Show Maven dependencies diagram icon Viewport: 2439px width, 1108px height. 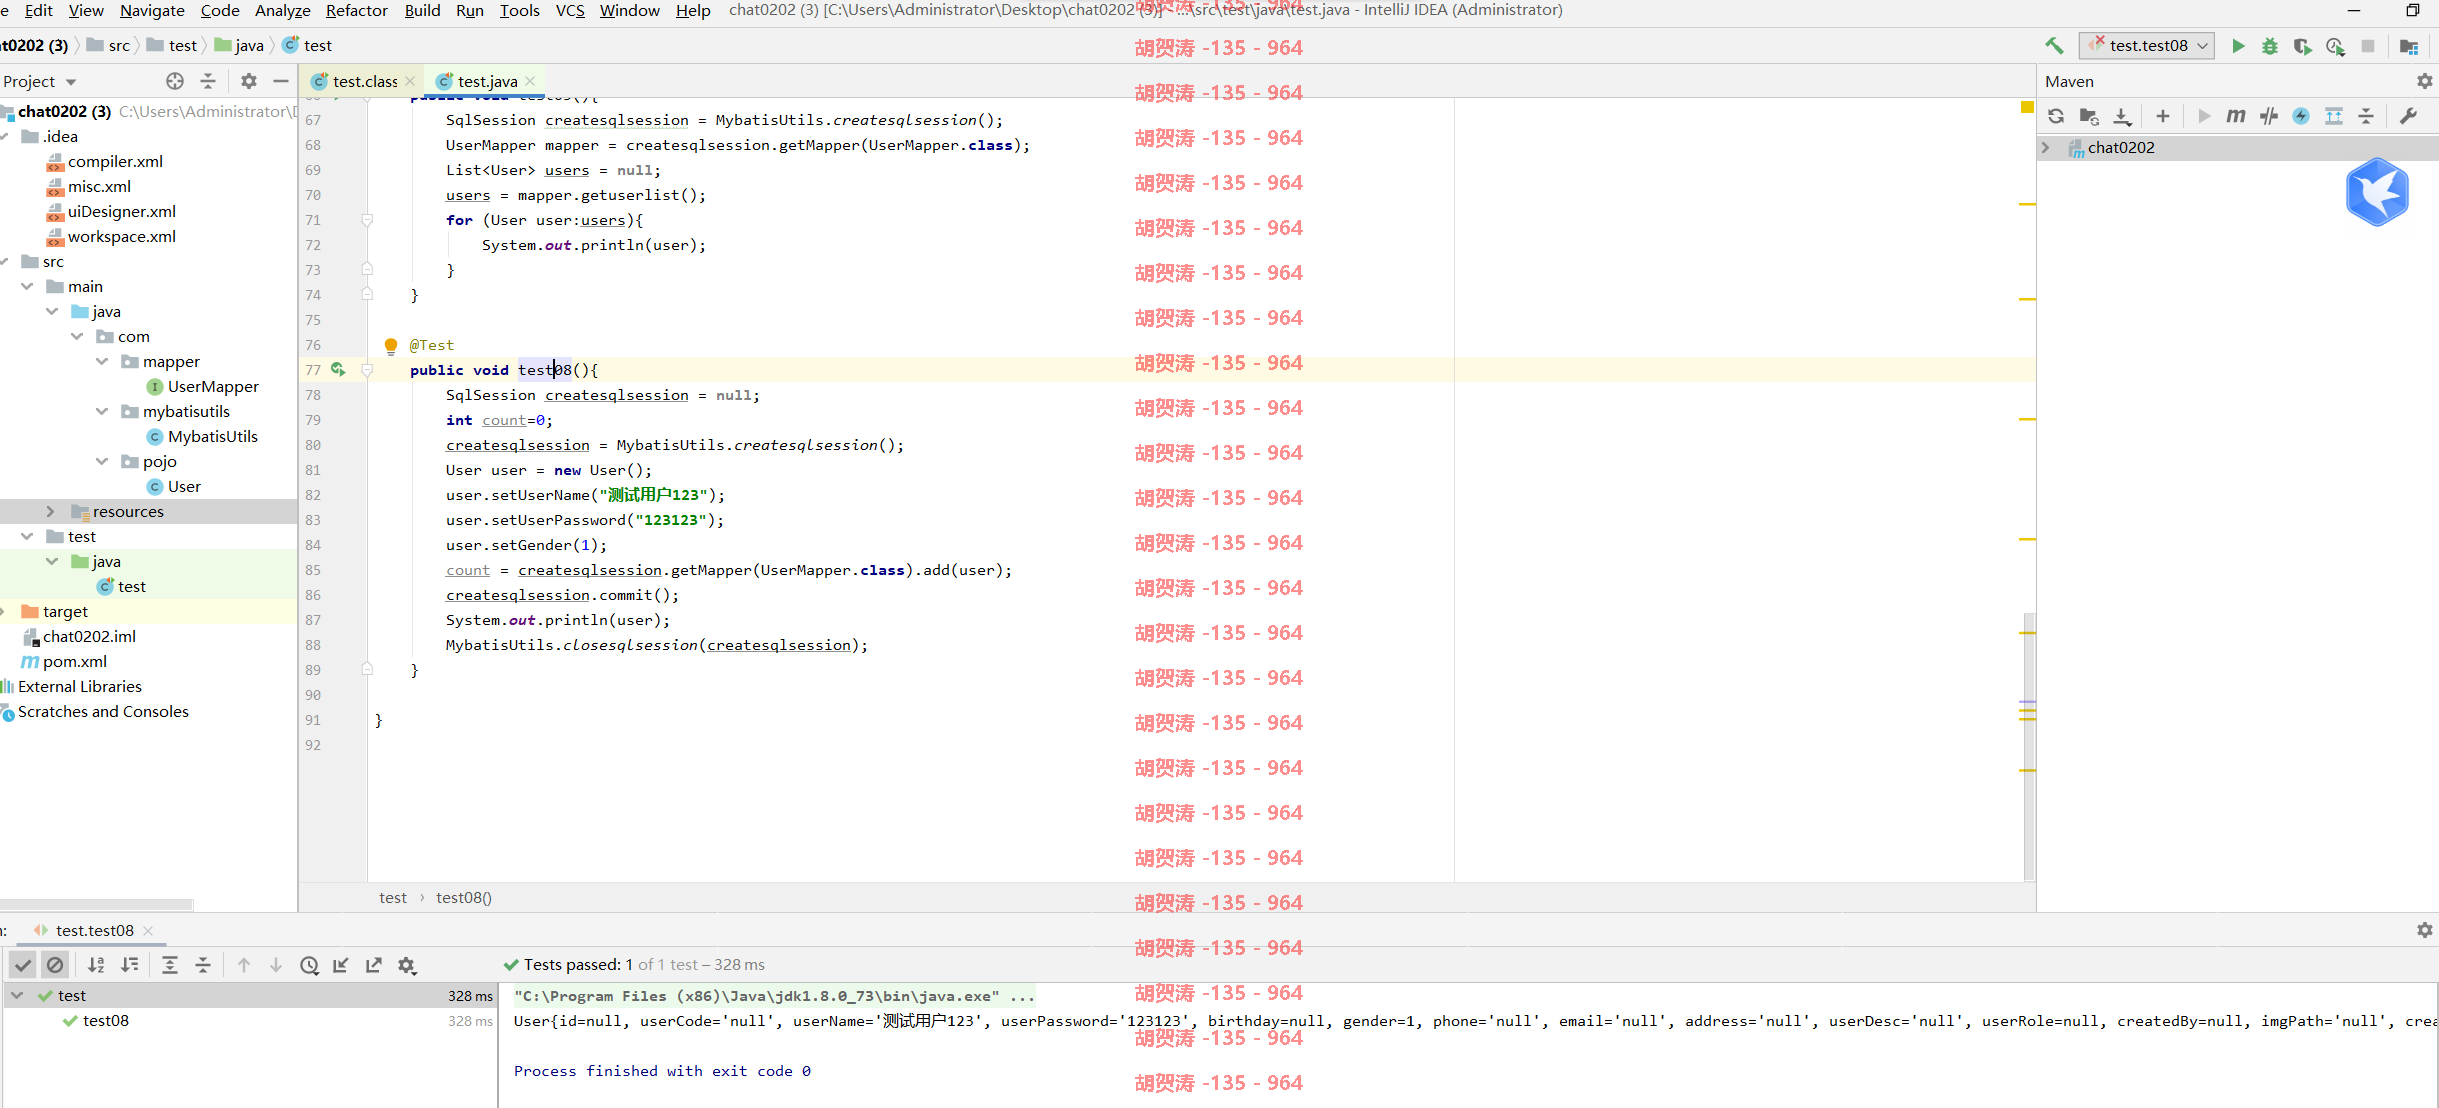[2334, 116]
